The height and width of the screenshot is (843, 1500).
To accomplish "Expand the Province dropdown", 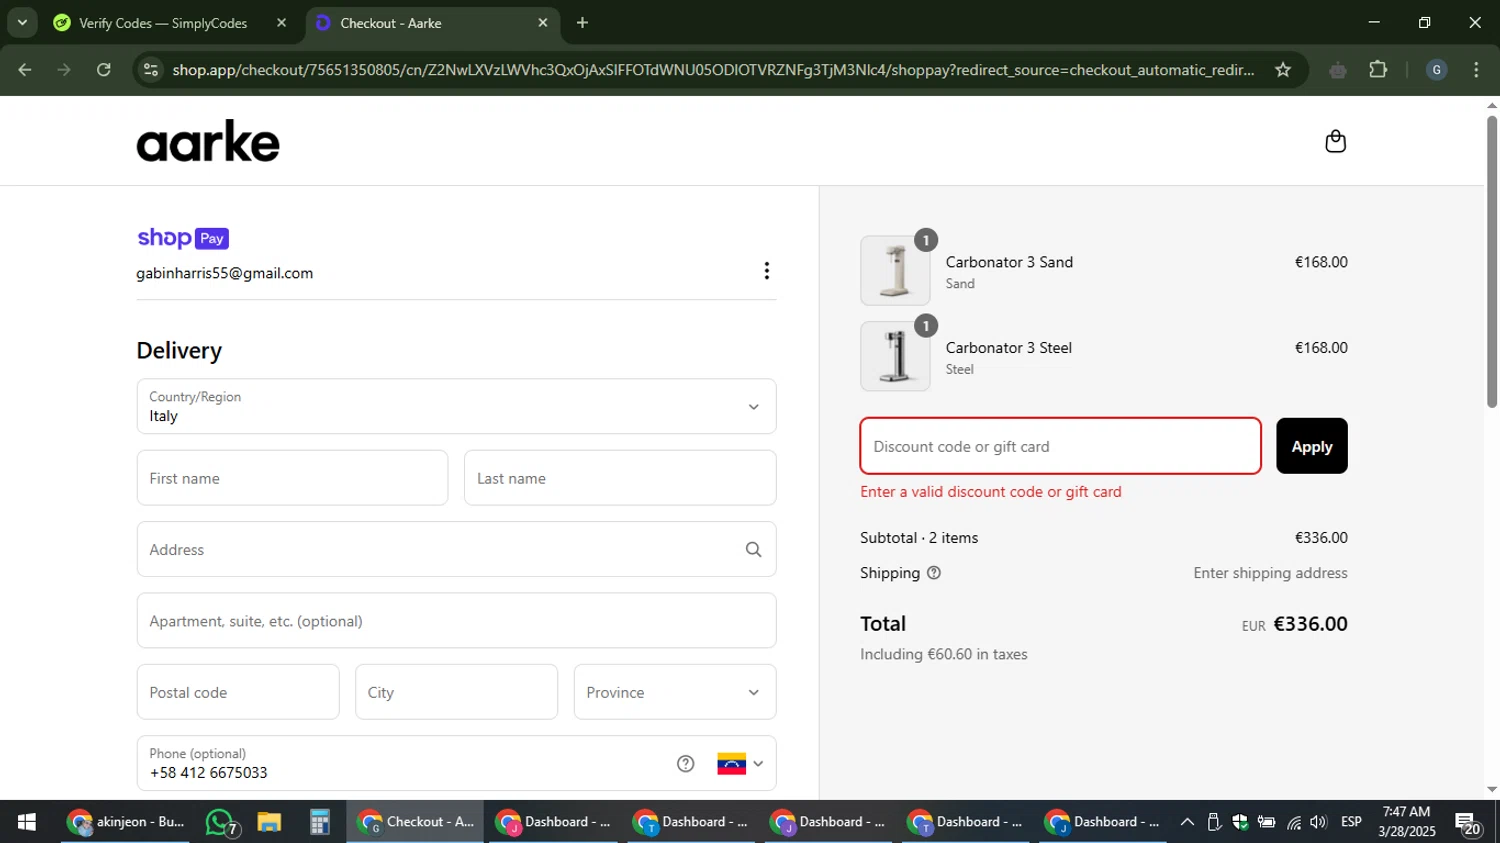I will [675, 692].
